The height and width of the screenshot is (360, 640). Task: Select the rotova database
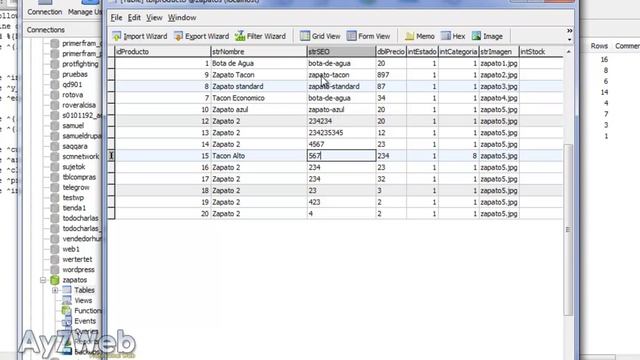(73, 95)
